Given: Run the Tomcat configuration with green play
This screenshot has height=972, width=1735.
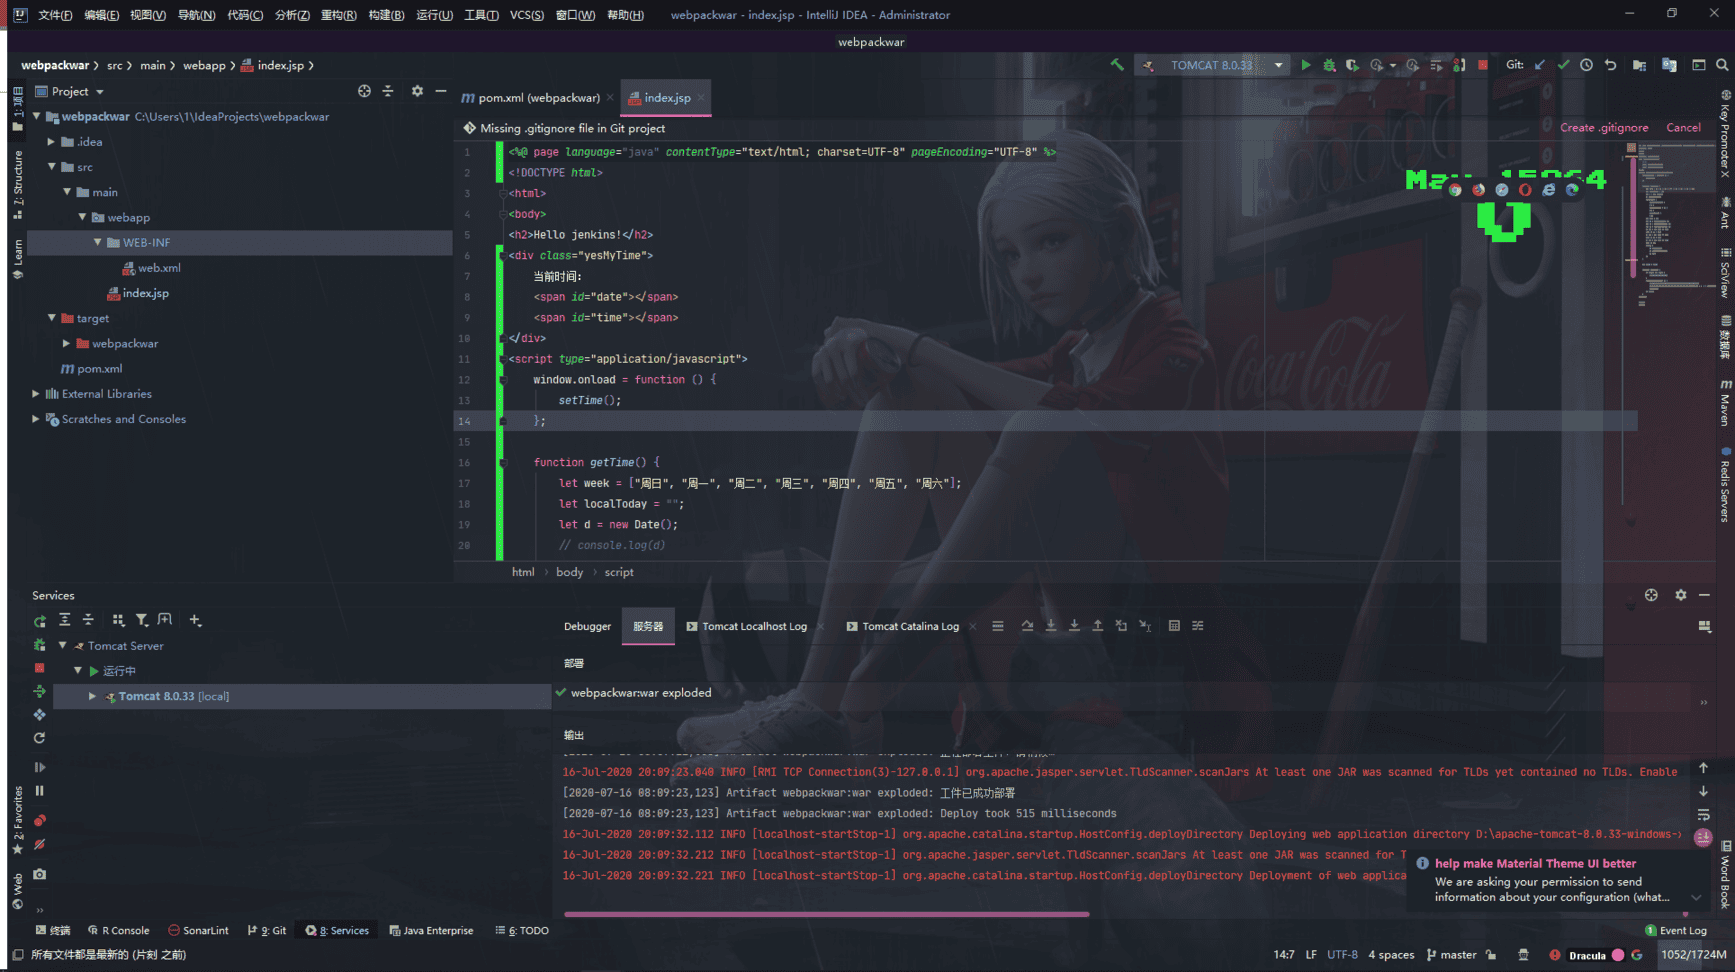Looking at the screenshot, I should (x=1305, y=65).
